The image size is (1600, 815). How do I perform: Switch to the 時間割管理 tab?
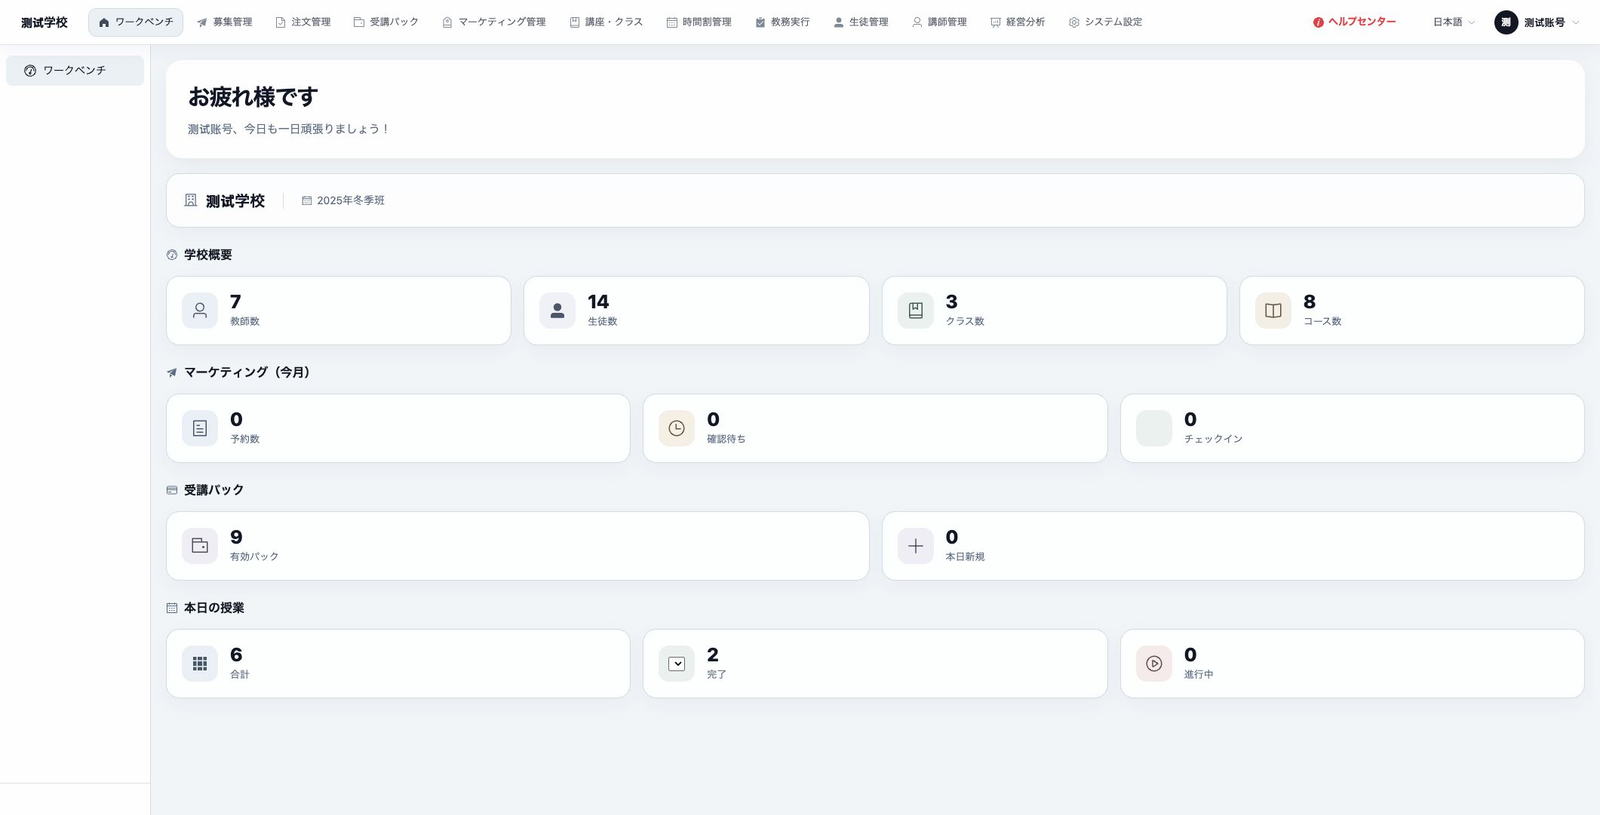pos(698,22)
